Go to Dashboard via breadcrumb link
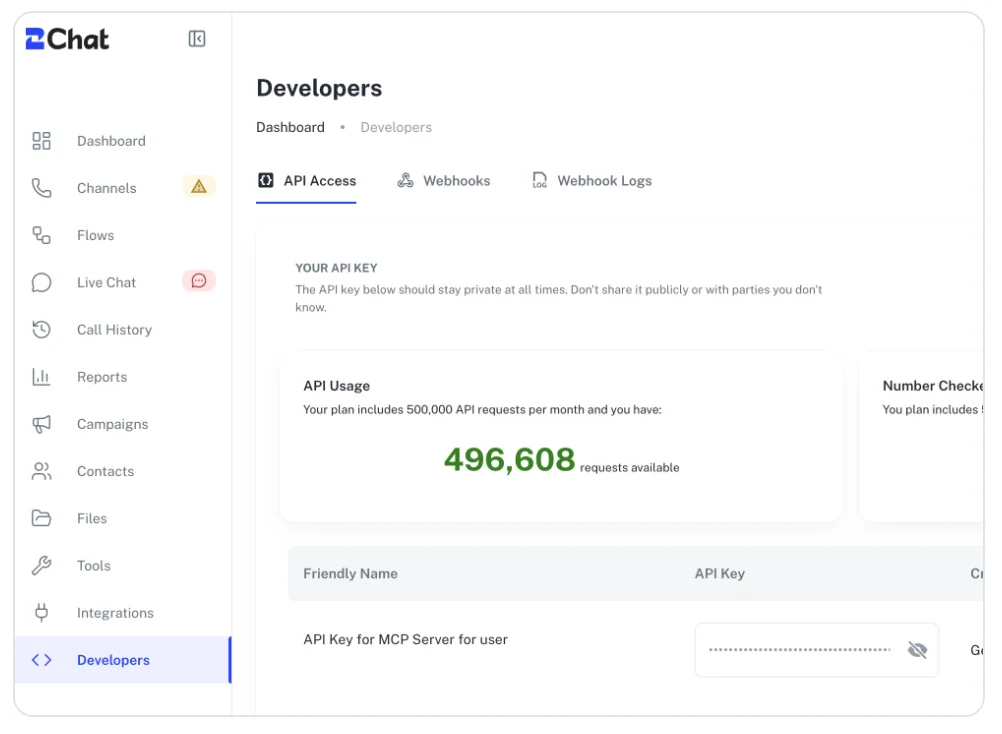 click(x=290, y=127)
